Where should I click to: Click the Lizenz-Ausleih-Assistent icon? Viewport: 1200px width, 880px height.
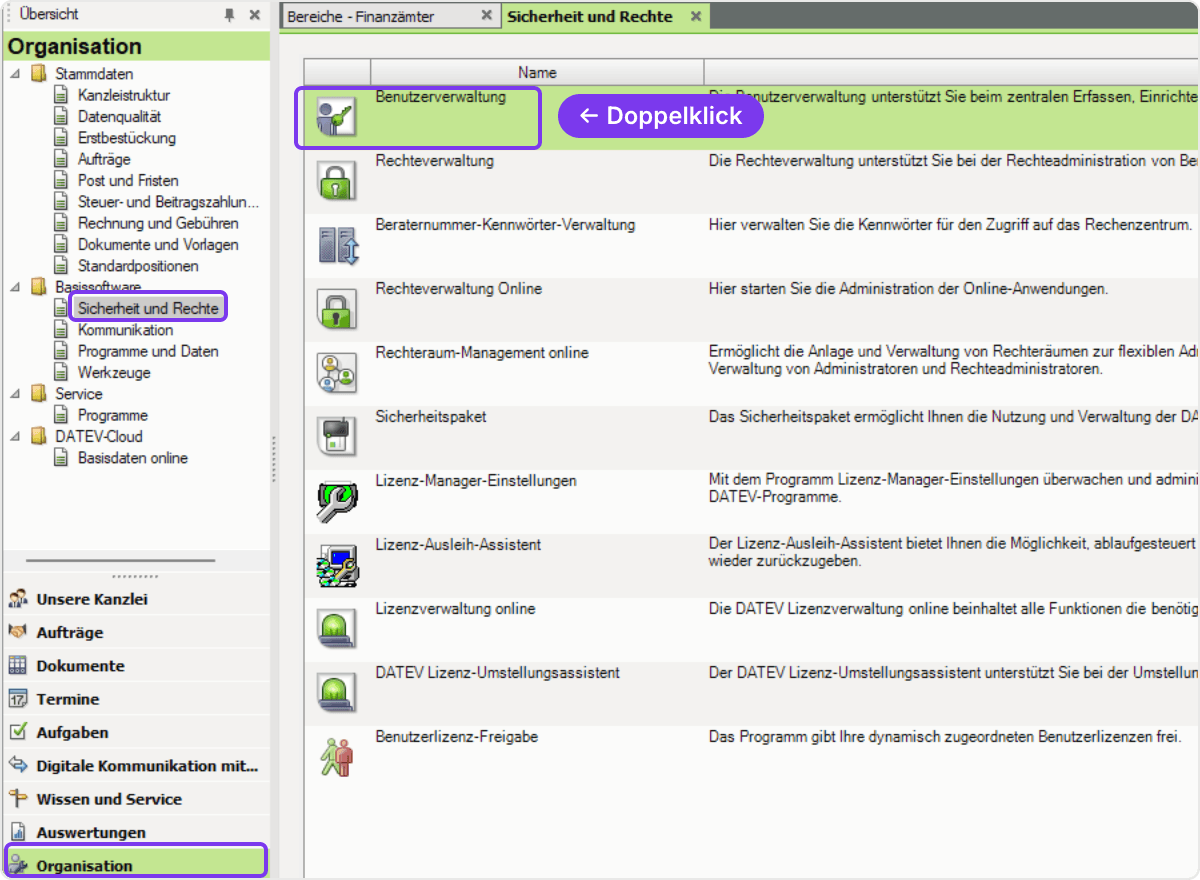[337, 566]
